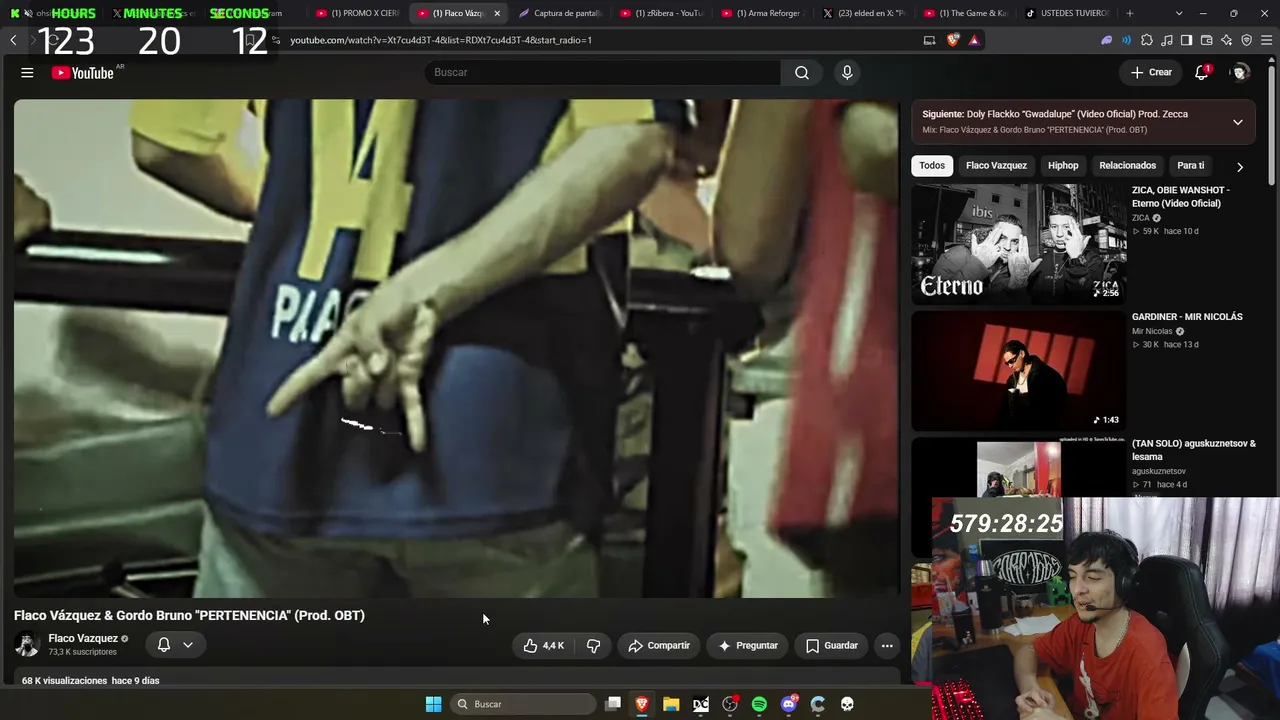The width and height of the screenshot is (1280, 720).
Task: Open the browser tab search dropdown arrow
Action: pos(1179,13)
